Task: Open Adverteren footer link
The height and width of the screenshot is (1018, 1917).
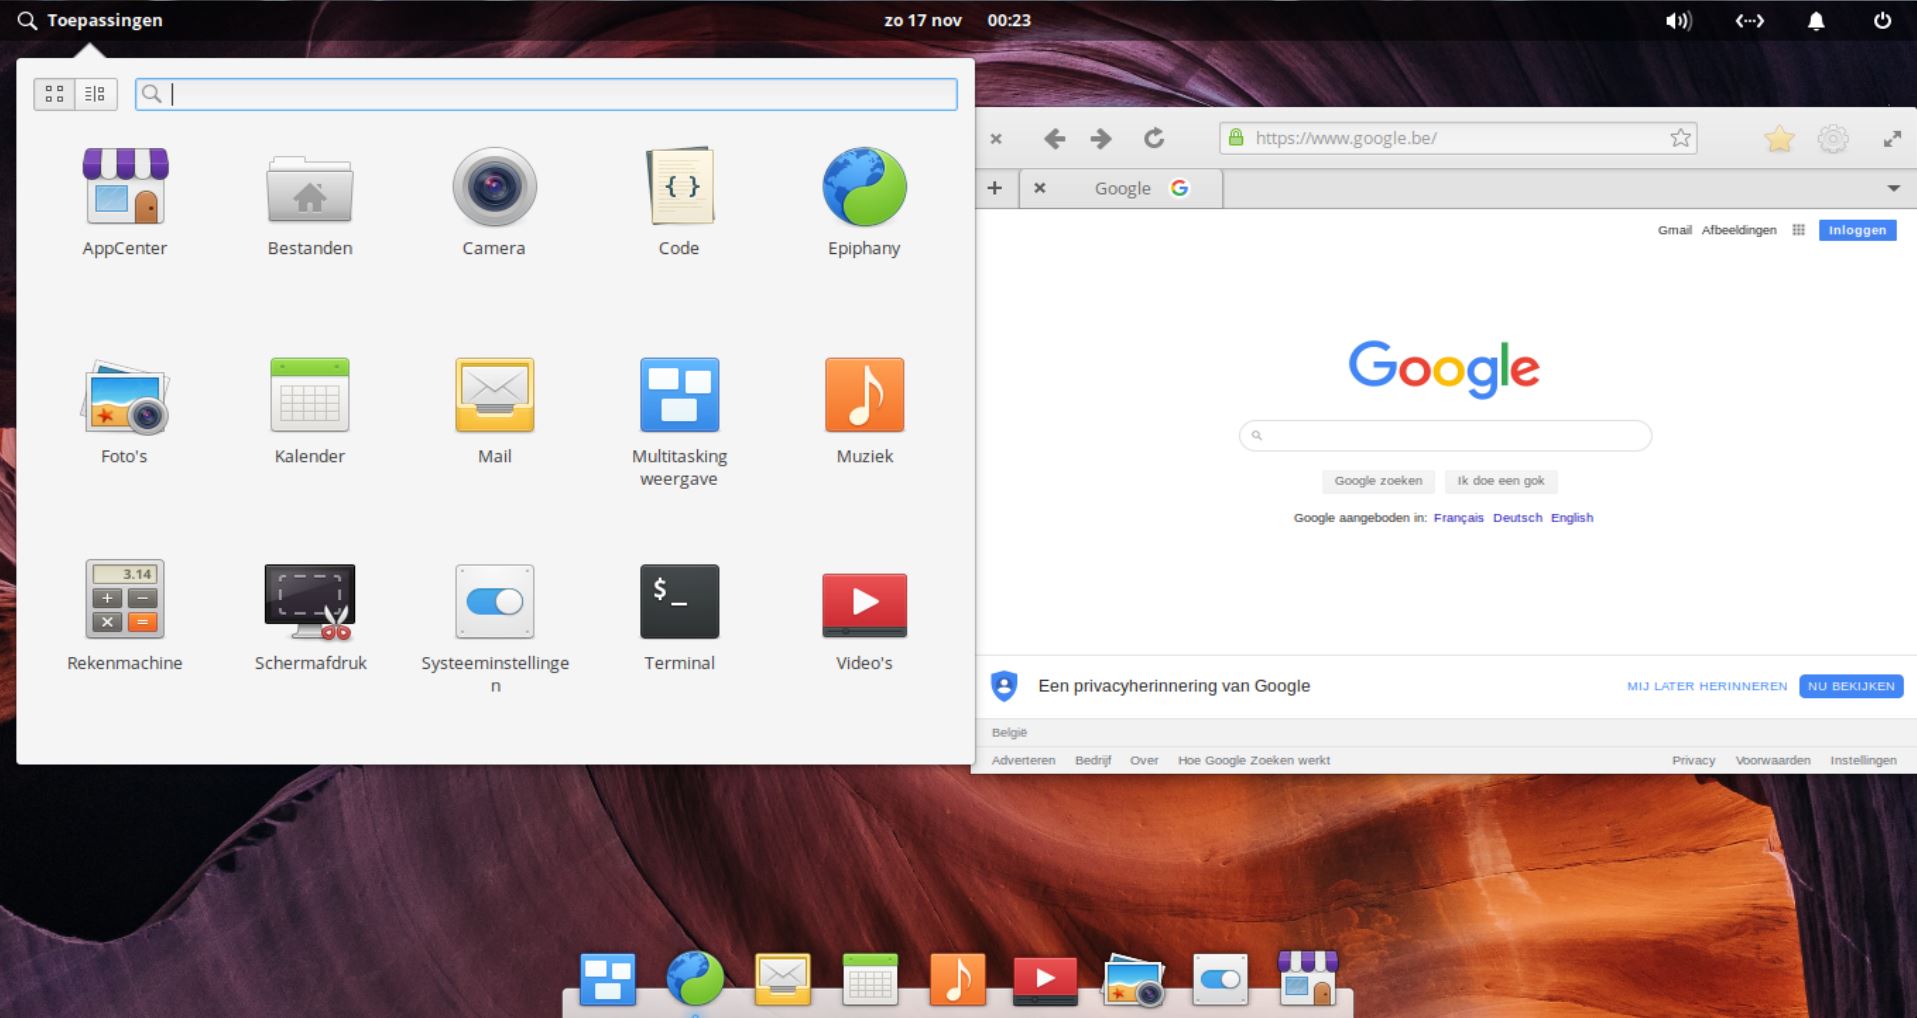Action: 1023,760
